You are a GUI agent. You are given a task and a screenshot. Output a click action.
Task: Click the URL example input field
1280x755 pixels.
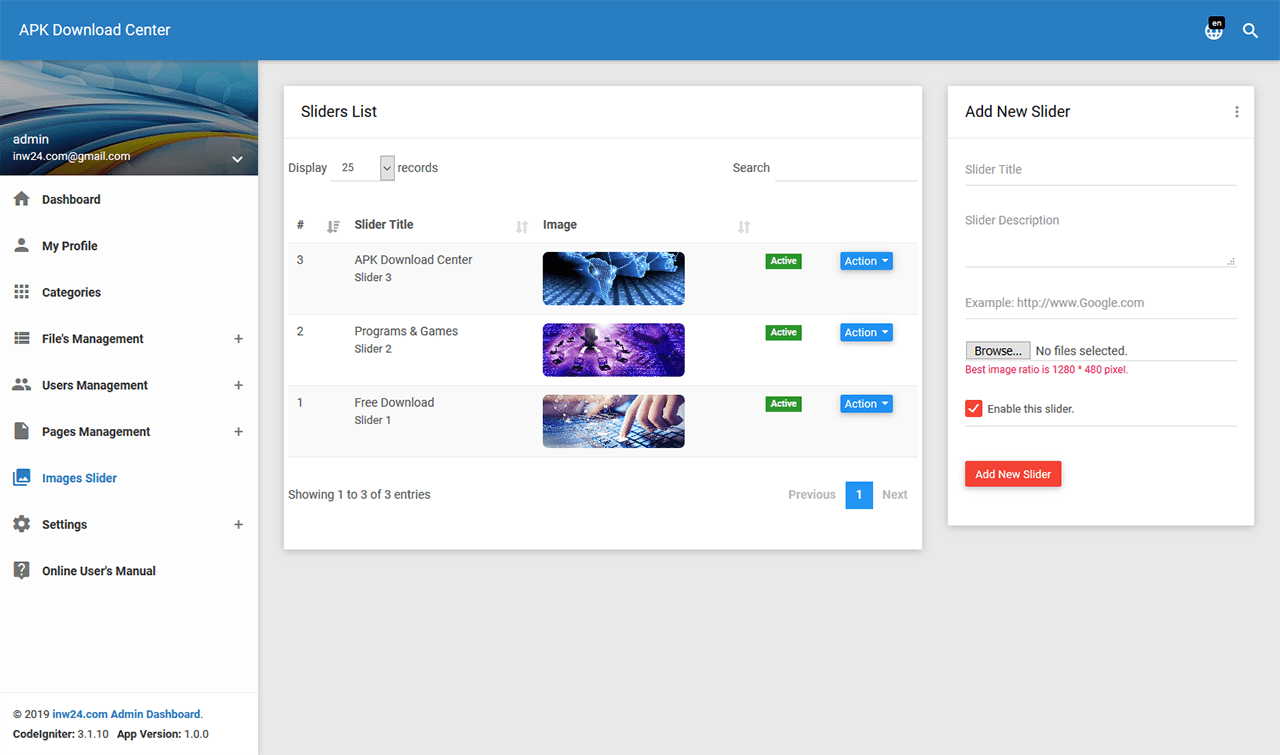1101,303
